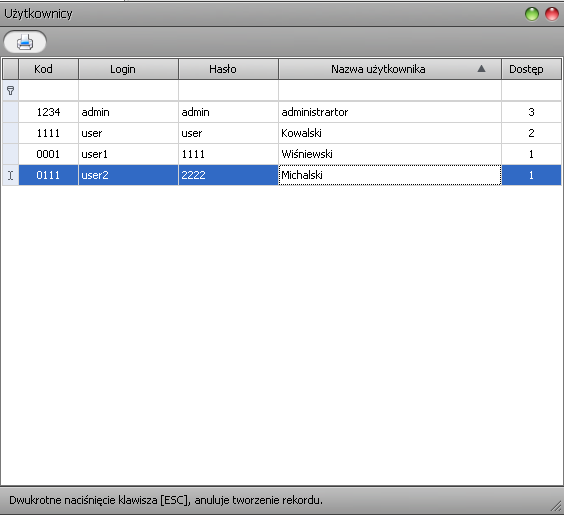The width and height of the screenshot is (564, 515).
Task: Click the printer icon button
Action: 25,42
